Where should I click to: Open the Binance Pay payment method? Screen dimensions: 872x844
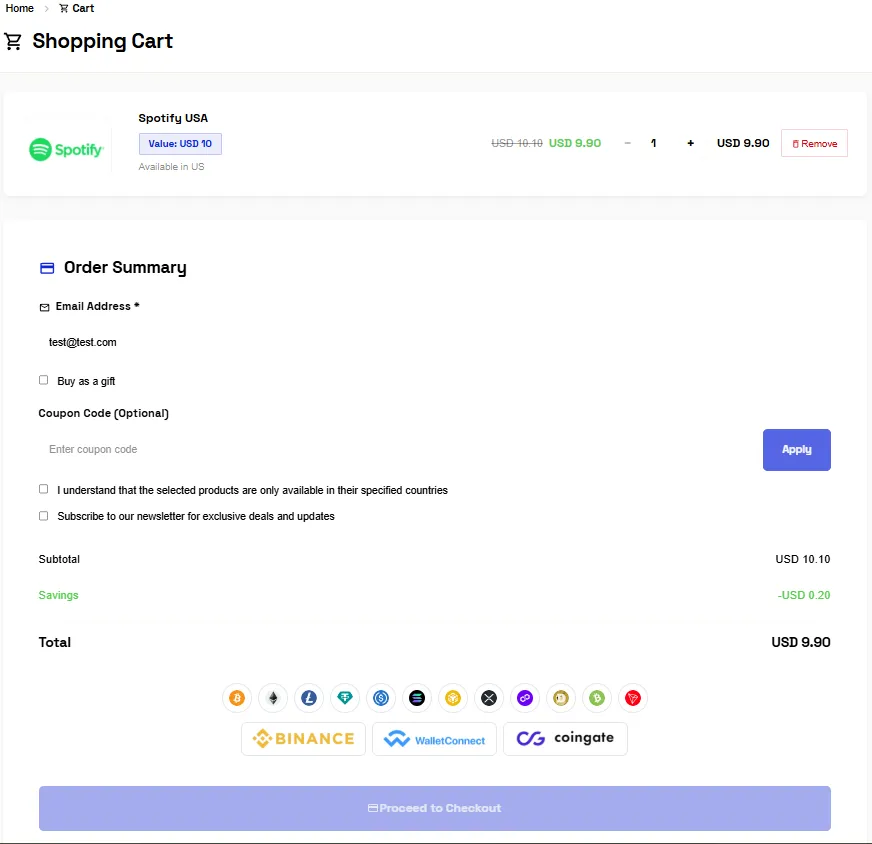[303, 738]
